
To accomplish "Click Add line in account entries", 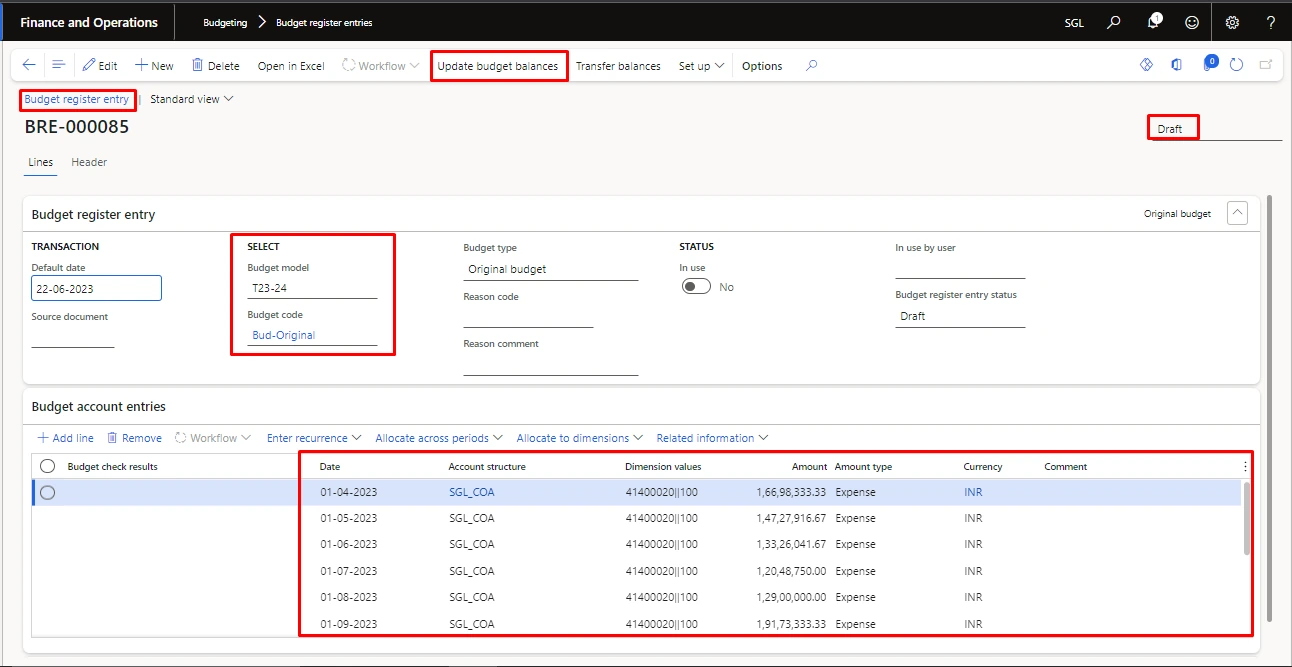I will coord(66,438).
